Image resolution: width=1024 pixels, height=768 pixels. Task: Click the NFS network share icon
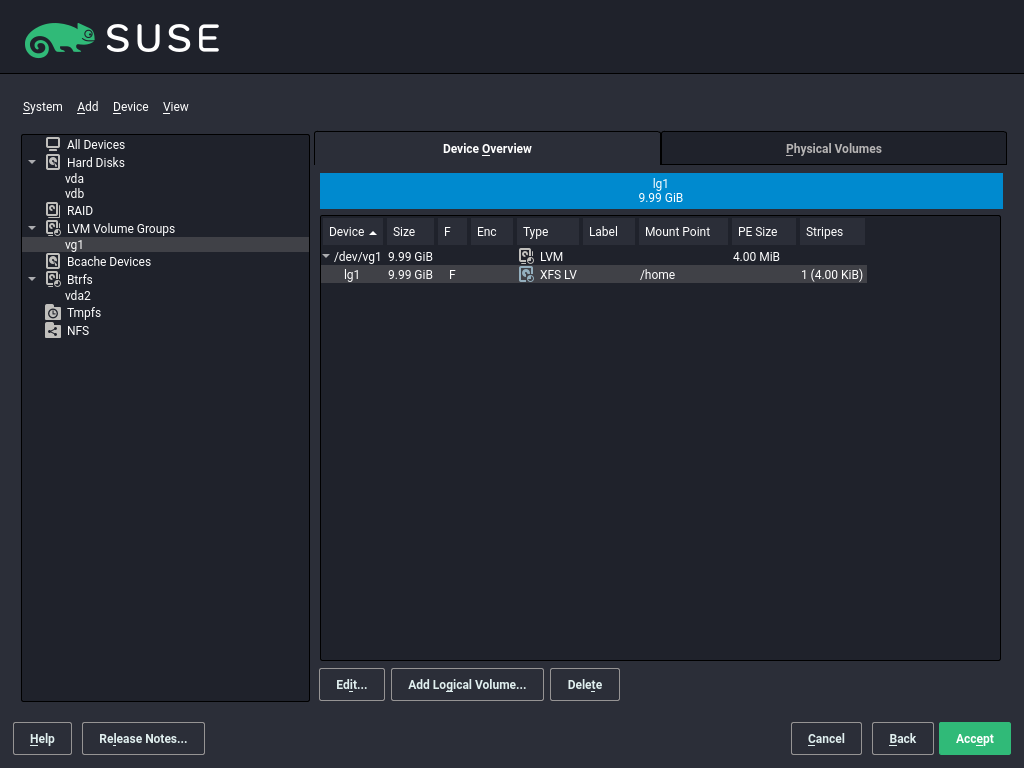point(51,330)
